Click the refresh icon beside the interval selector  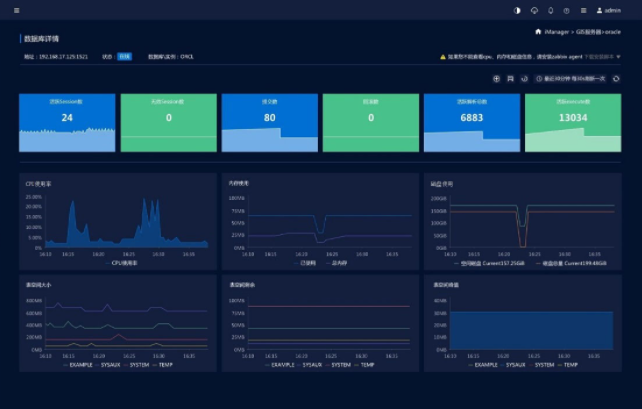[x=616, y=78]
